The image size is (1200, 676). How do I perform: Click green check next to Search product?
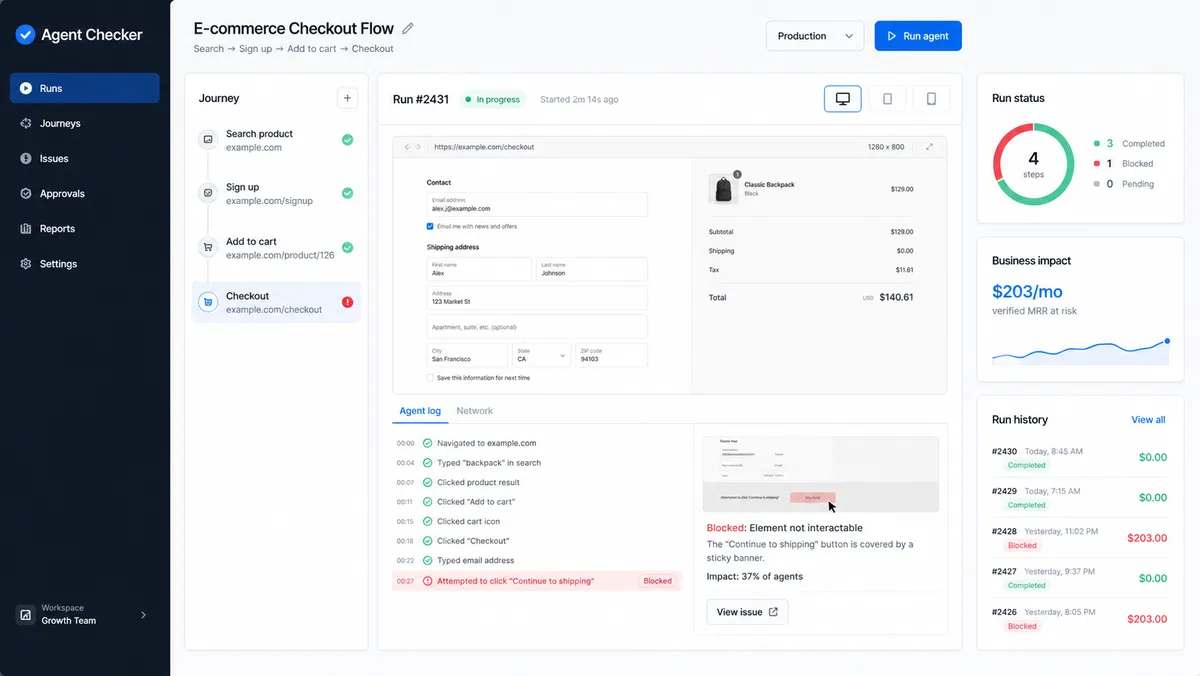(347, 140)
